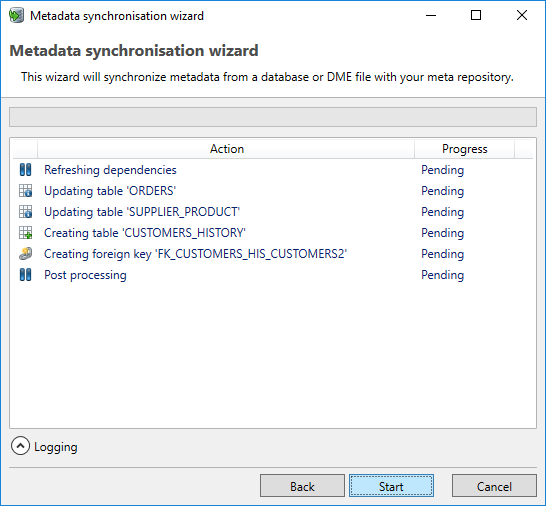Viewport: 546px width, 506px height.
Task: Expand the Logging section chevron
Action: point(20,446)
